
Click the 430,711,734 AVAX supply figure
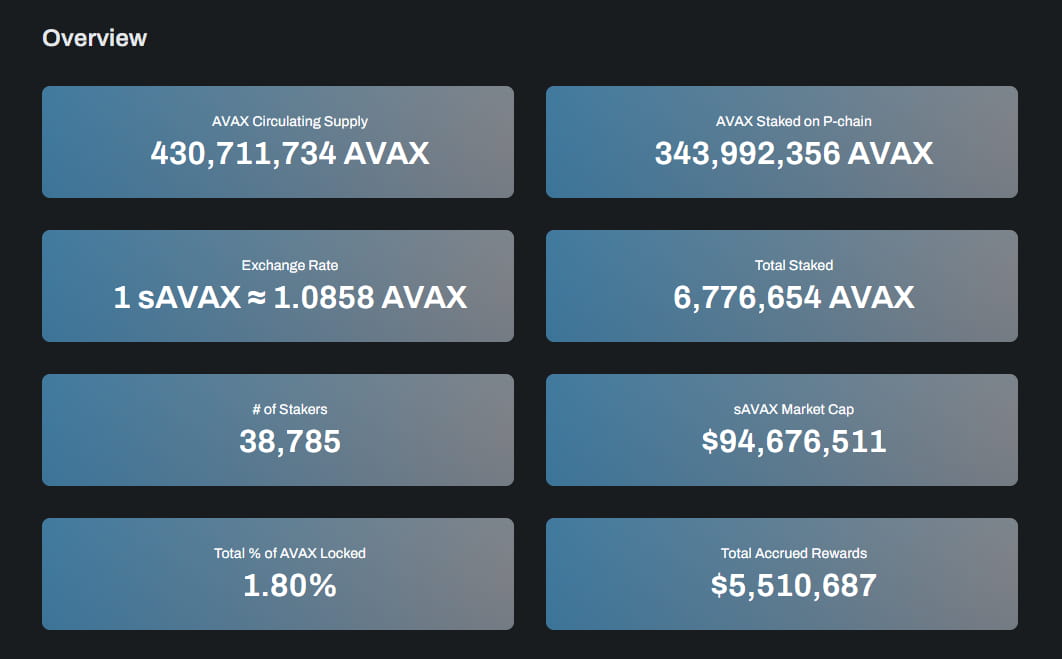tap(289, 154)
